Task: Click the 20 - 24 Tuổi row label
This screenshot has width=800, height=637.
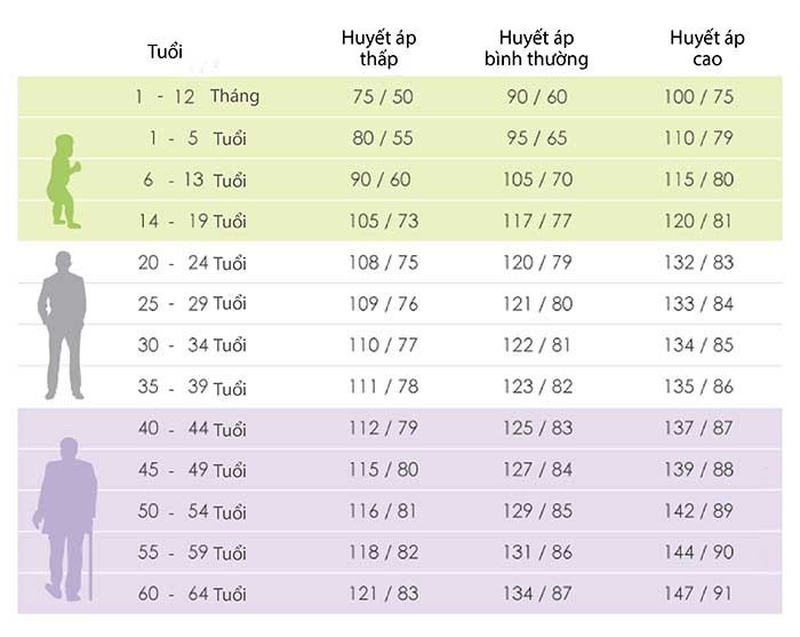Action: (192, 263)
